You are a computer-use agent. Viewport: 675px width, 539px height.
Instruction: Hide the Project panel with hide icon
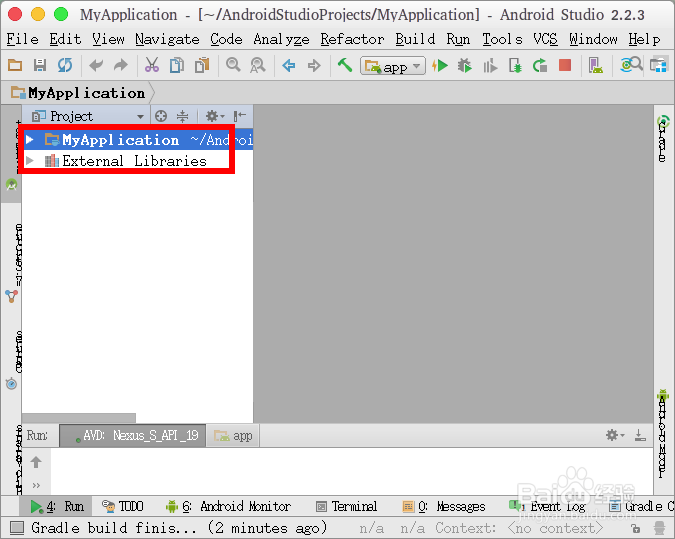[x=239, y=116]
